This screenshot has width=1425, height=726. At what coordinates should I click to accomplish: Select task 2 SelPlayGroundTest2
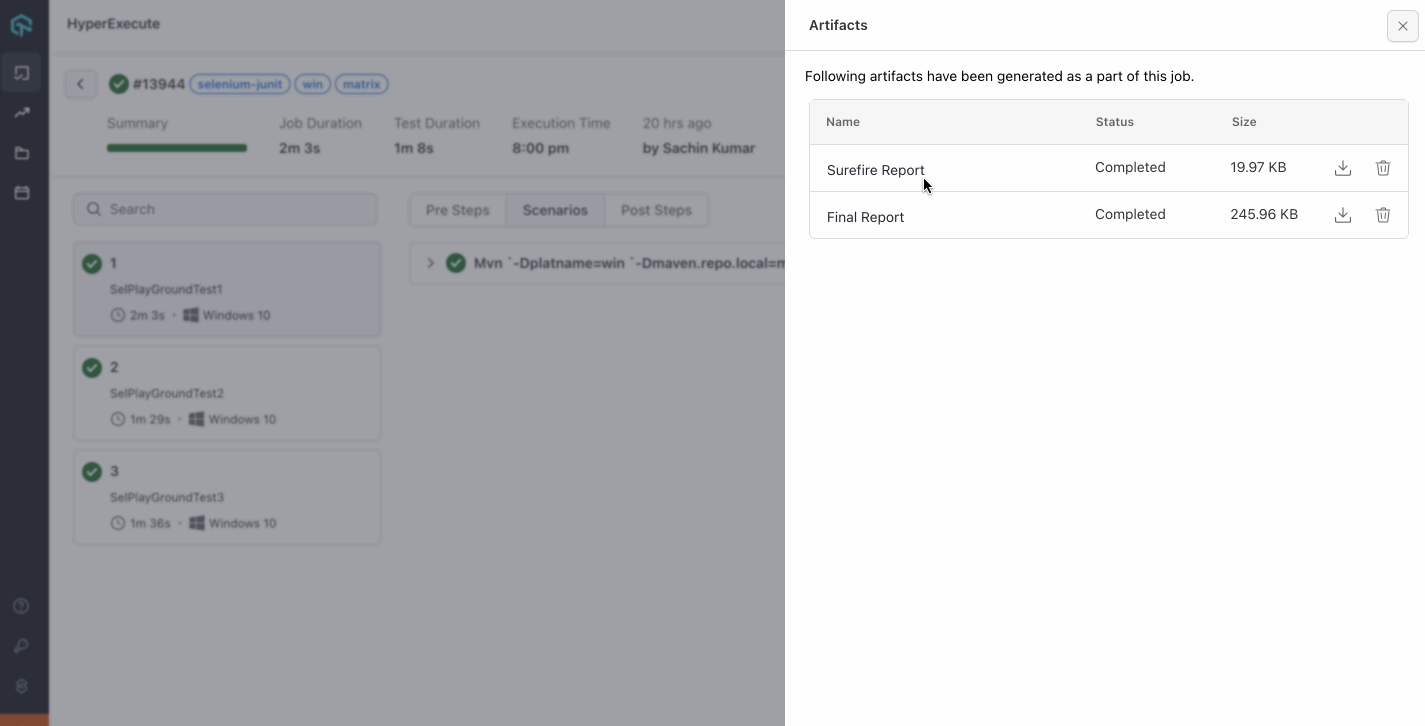coord(227,393)
